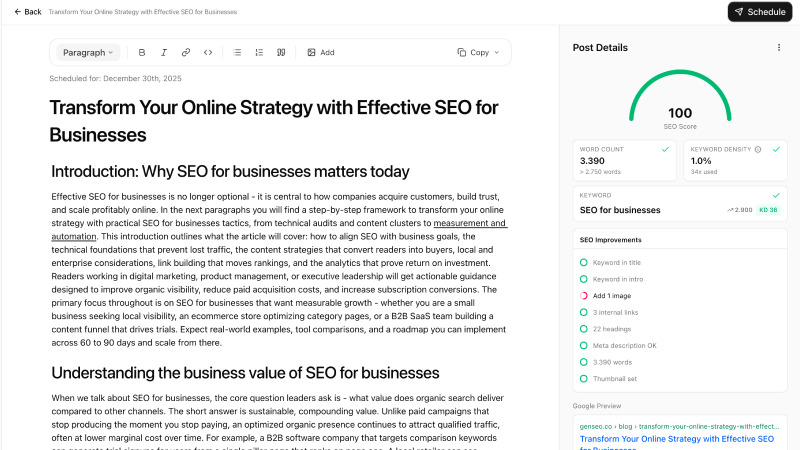This screenshot has width=800, height=450.
Task: Toggle italic formatting
Action: (164, 53)
